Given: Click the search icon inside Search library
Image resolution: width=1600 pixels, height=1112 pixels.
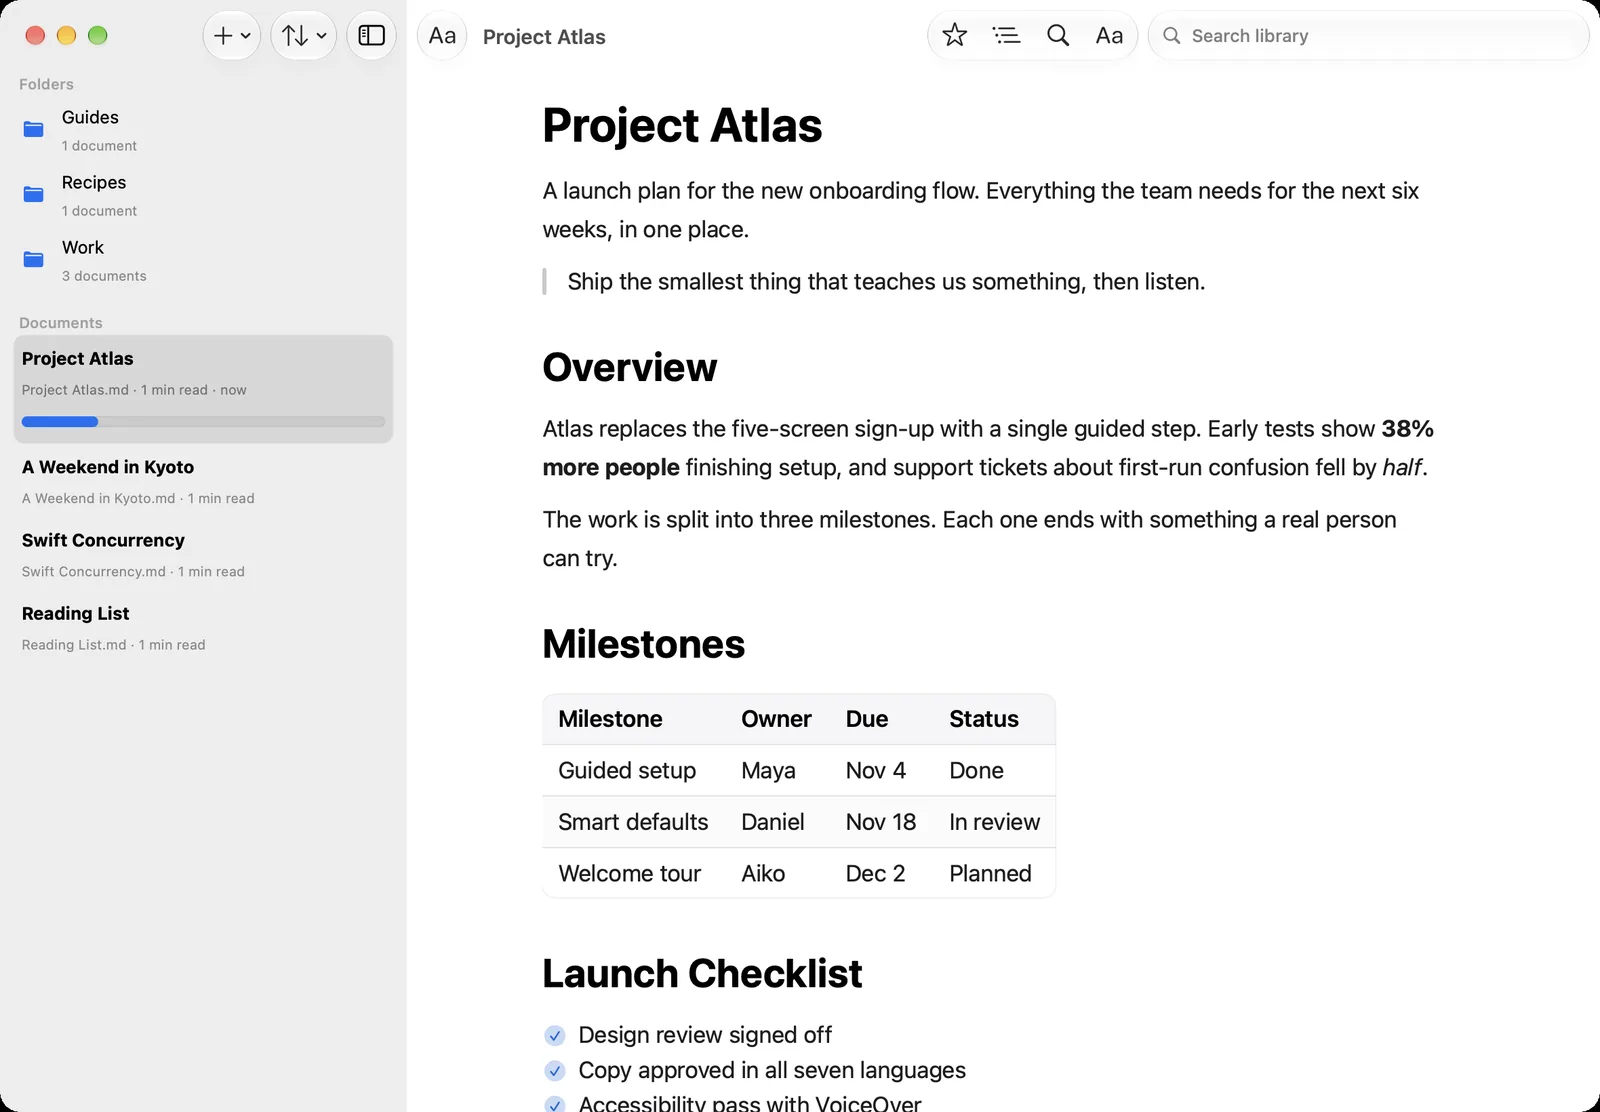Looking at the screenshot, I should (x=1172, y=36).
